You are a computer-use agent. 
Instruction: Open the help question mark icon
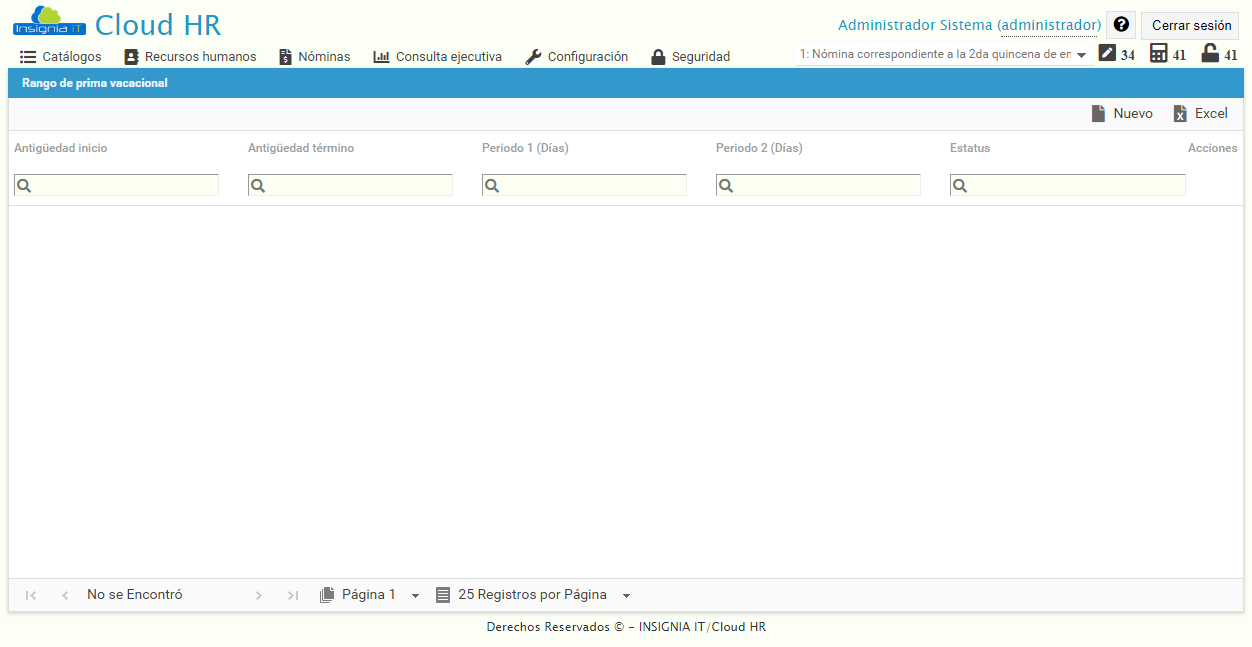[1120, 24]
